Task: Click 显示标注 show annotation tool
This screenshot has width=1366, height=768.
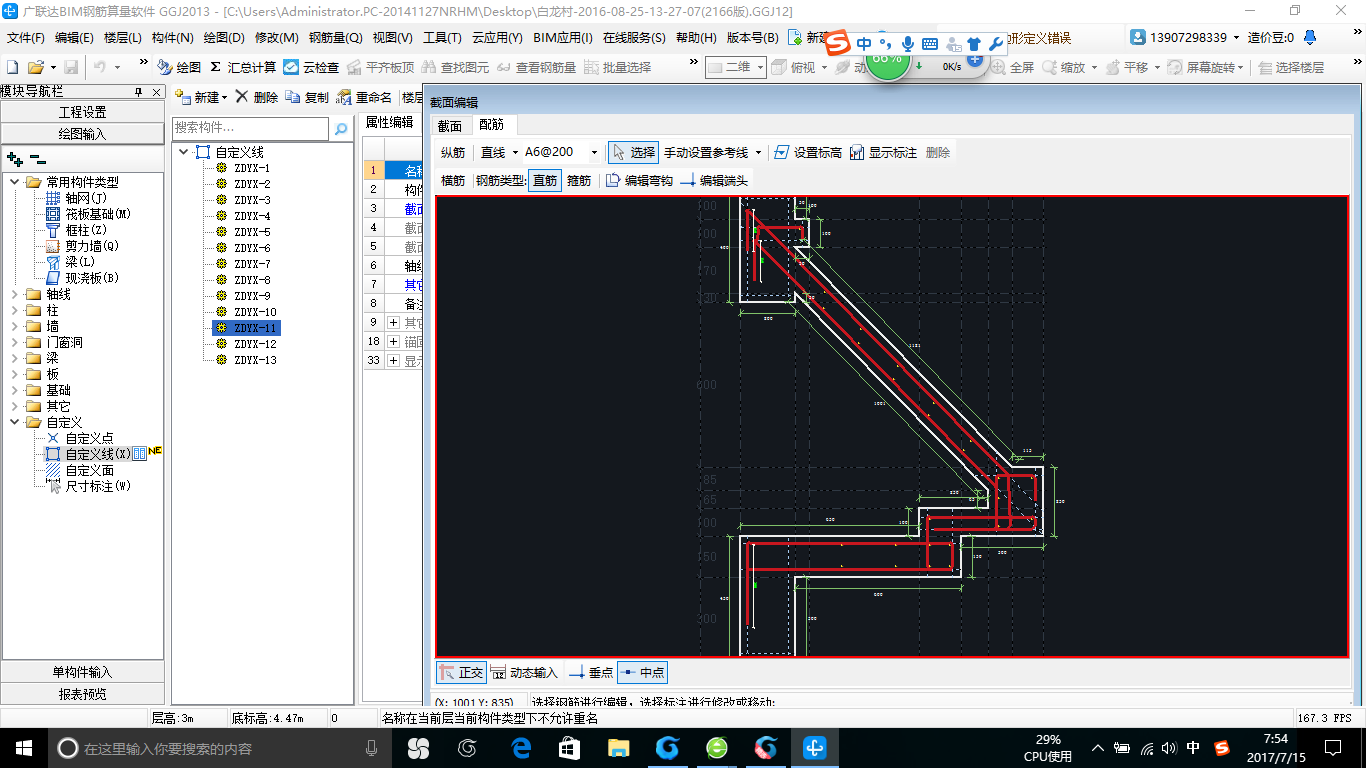Action: pyautogui.click(x=883, y=152)
